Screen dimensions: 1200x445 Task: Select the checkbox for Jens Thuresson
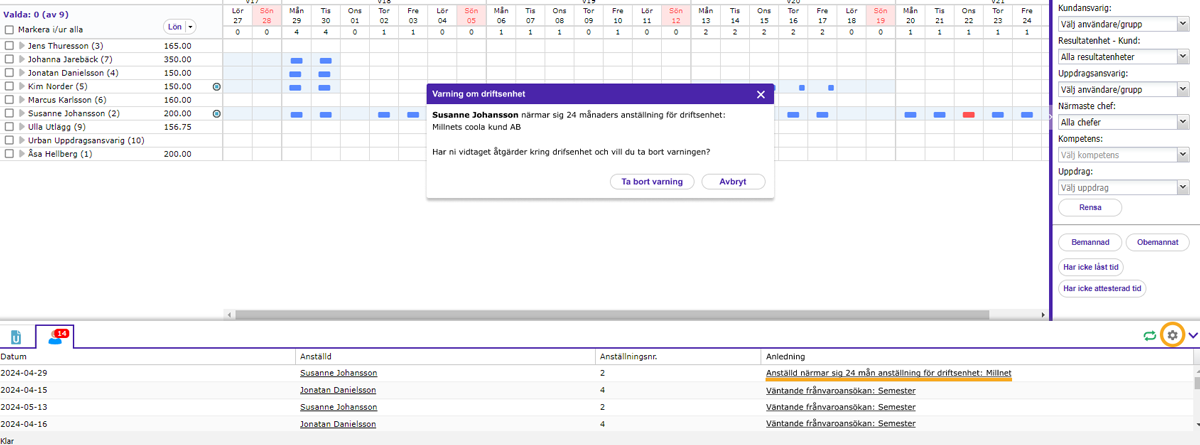coord(9,46)
